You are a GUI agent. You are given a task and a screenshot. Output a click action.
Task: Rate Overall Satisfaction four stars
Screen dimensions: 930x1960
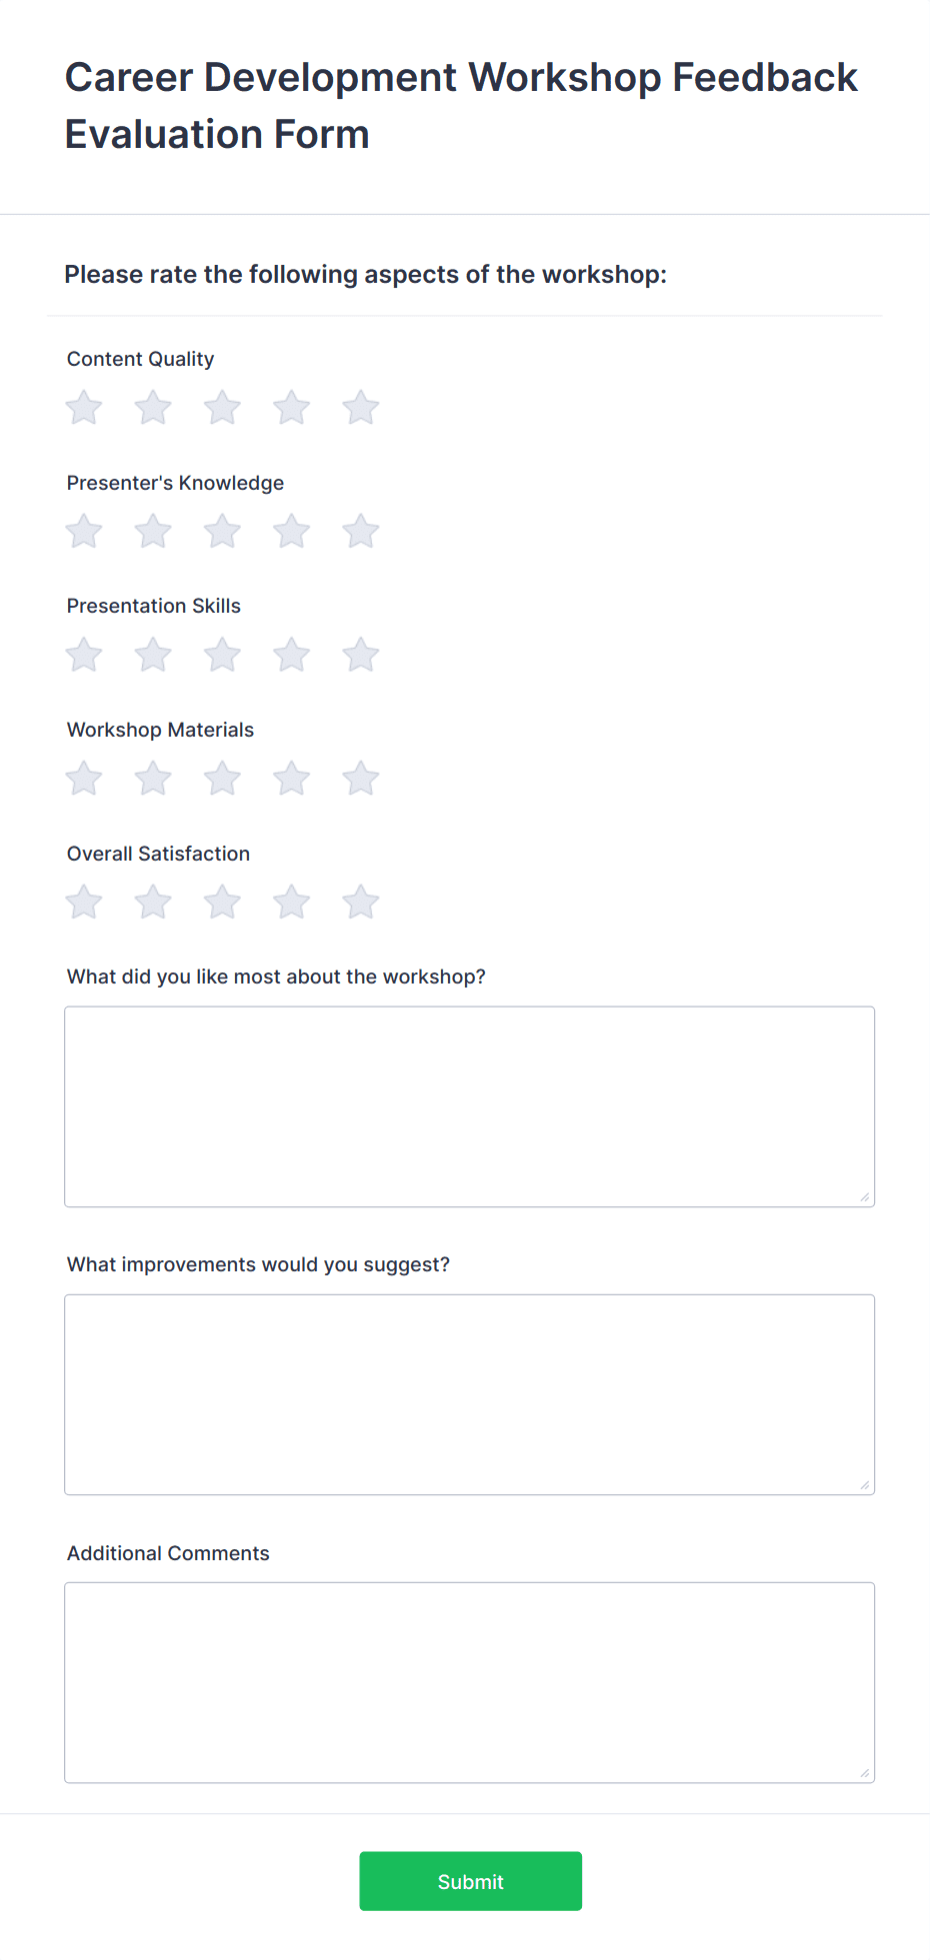click(x=291, y=901)
